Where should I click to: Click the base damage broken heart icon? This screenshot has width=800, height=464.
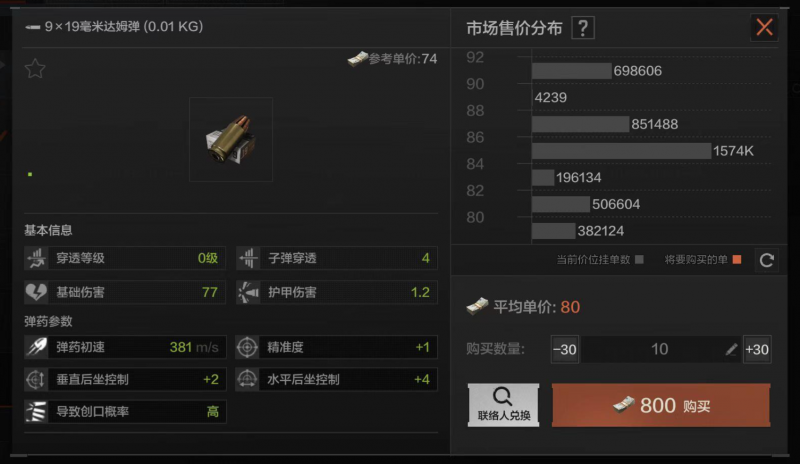[x=36, y=292]
